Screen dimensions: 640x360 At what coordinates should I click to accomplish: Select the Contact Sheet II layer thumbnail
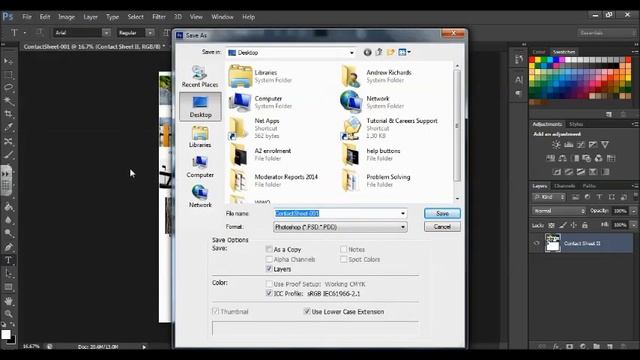coord(553,243)
